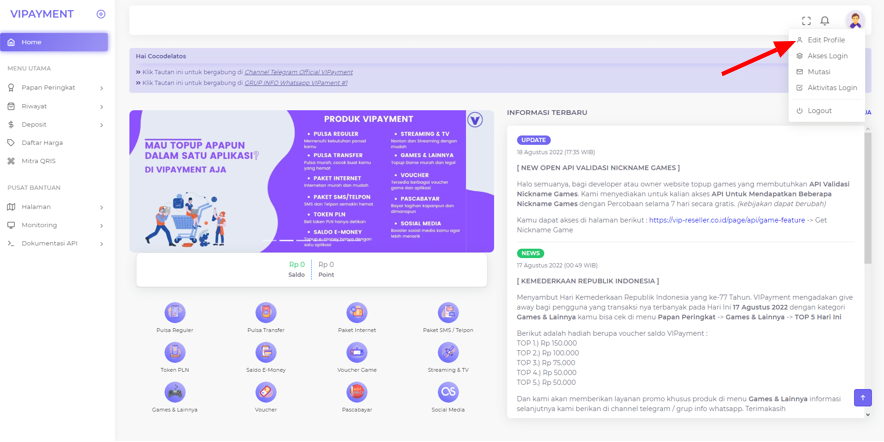Open the fullscreen toggle icon
Viewport: 884px width, 442px height.
click(x=806, y=21)
